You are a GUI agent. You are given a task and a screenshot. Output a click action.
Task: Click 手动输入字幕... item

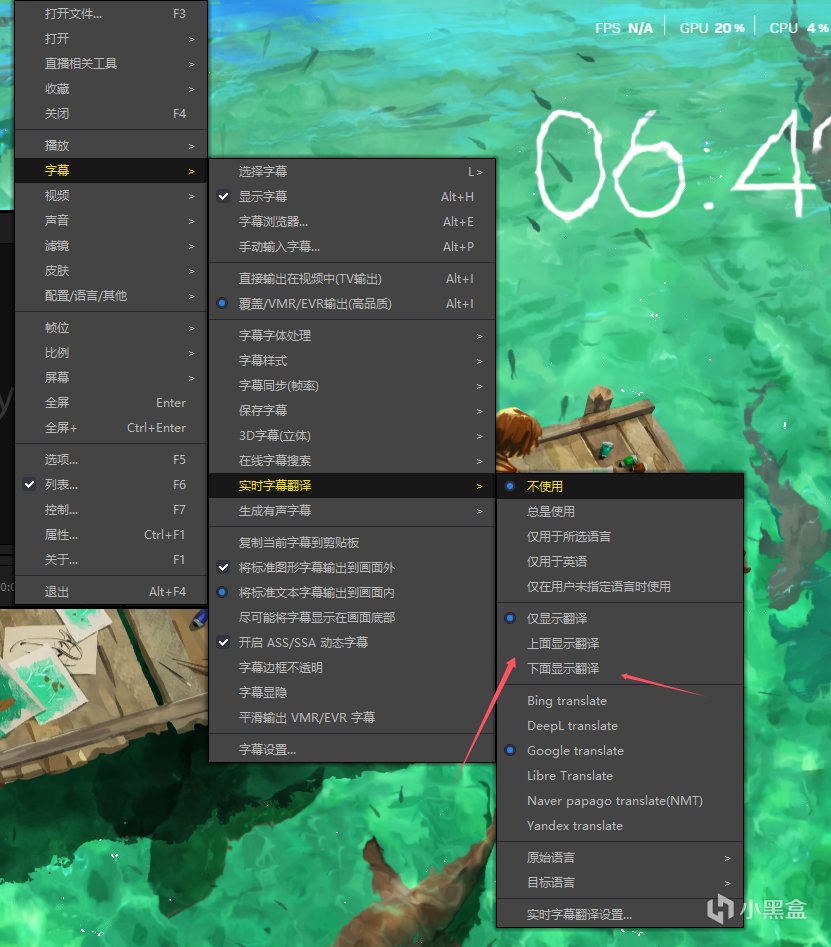352,246
